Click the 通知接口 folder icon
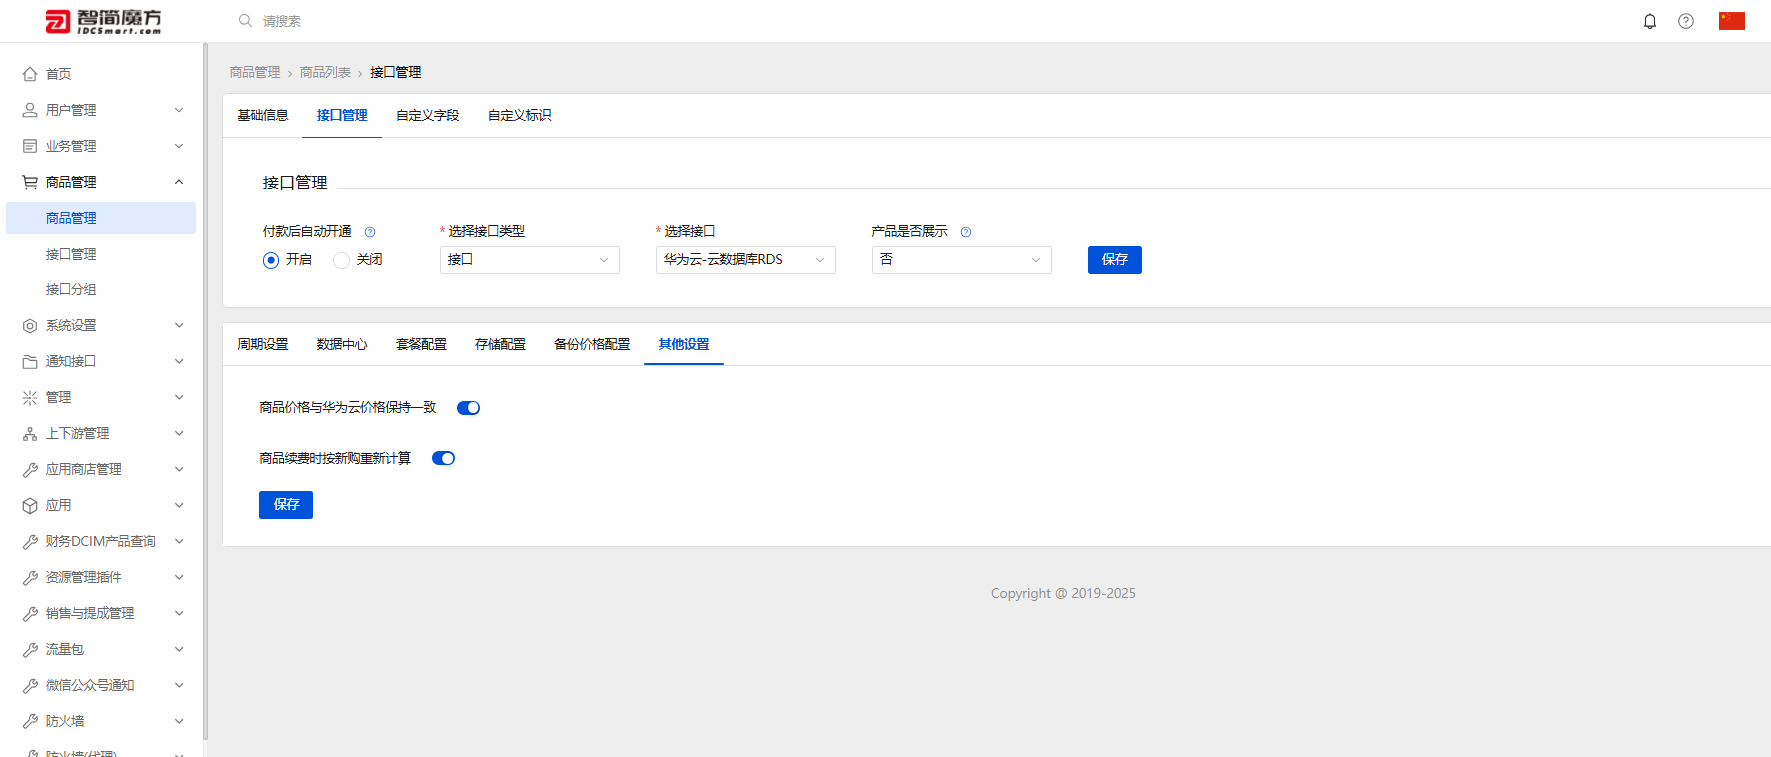1771x757 pixels. pos(30,362)
